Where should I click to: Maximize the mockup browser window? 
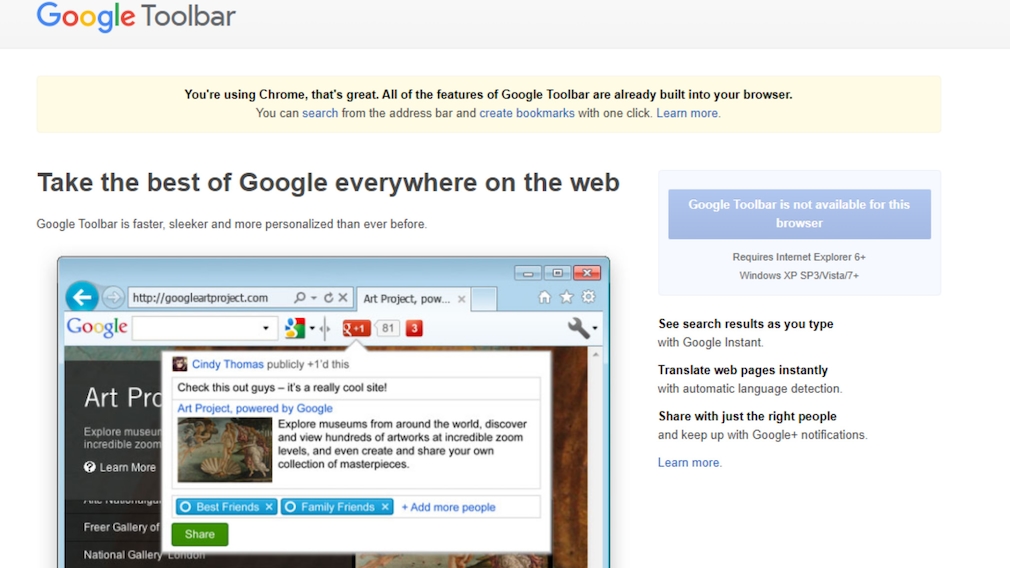tap(557, 273)
